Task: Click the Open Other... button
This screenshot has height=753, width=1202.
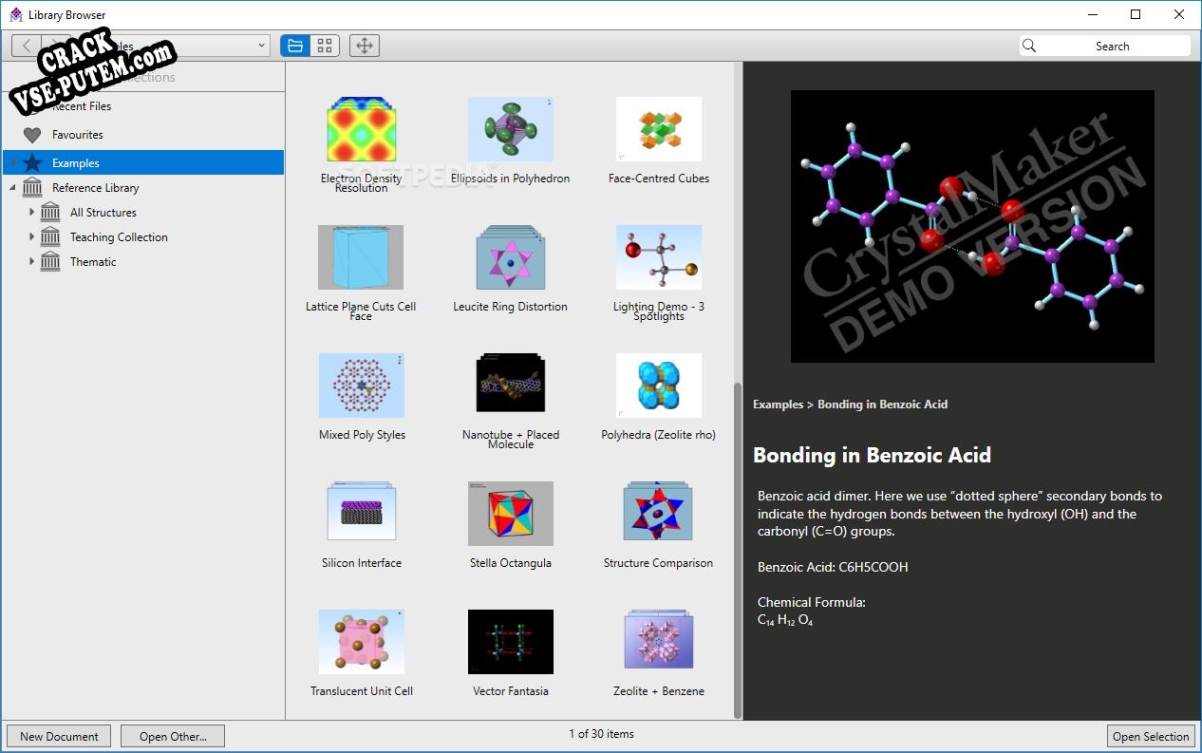Action: point(173,736)
